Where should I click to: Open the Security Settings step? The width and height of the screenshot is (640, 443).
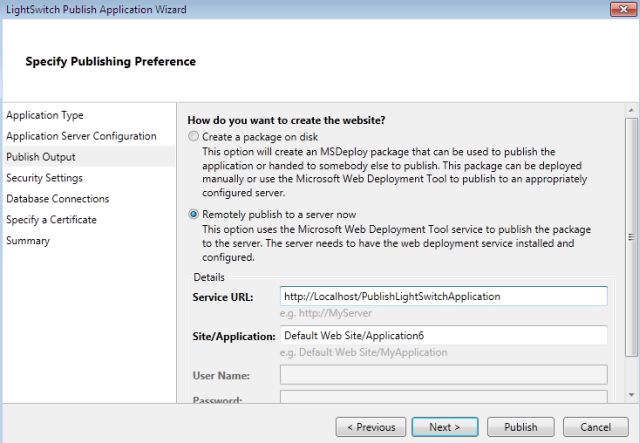(44, 178)
